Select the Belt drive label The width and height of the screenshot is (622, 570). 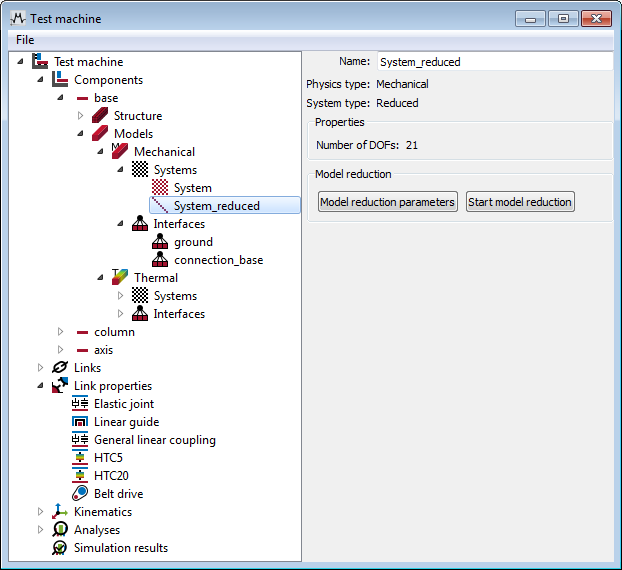point(119,493)
